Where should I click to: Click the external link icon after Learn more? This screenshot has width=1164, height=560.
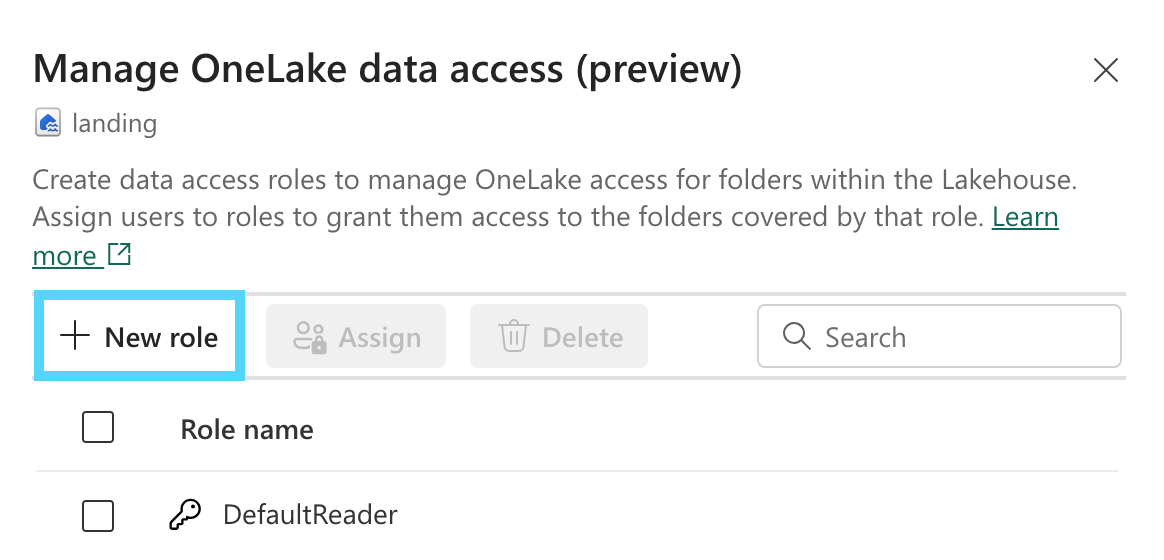tap(119, 255)
